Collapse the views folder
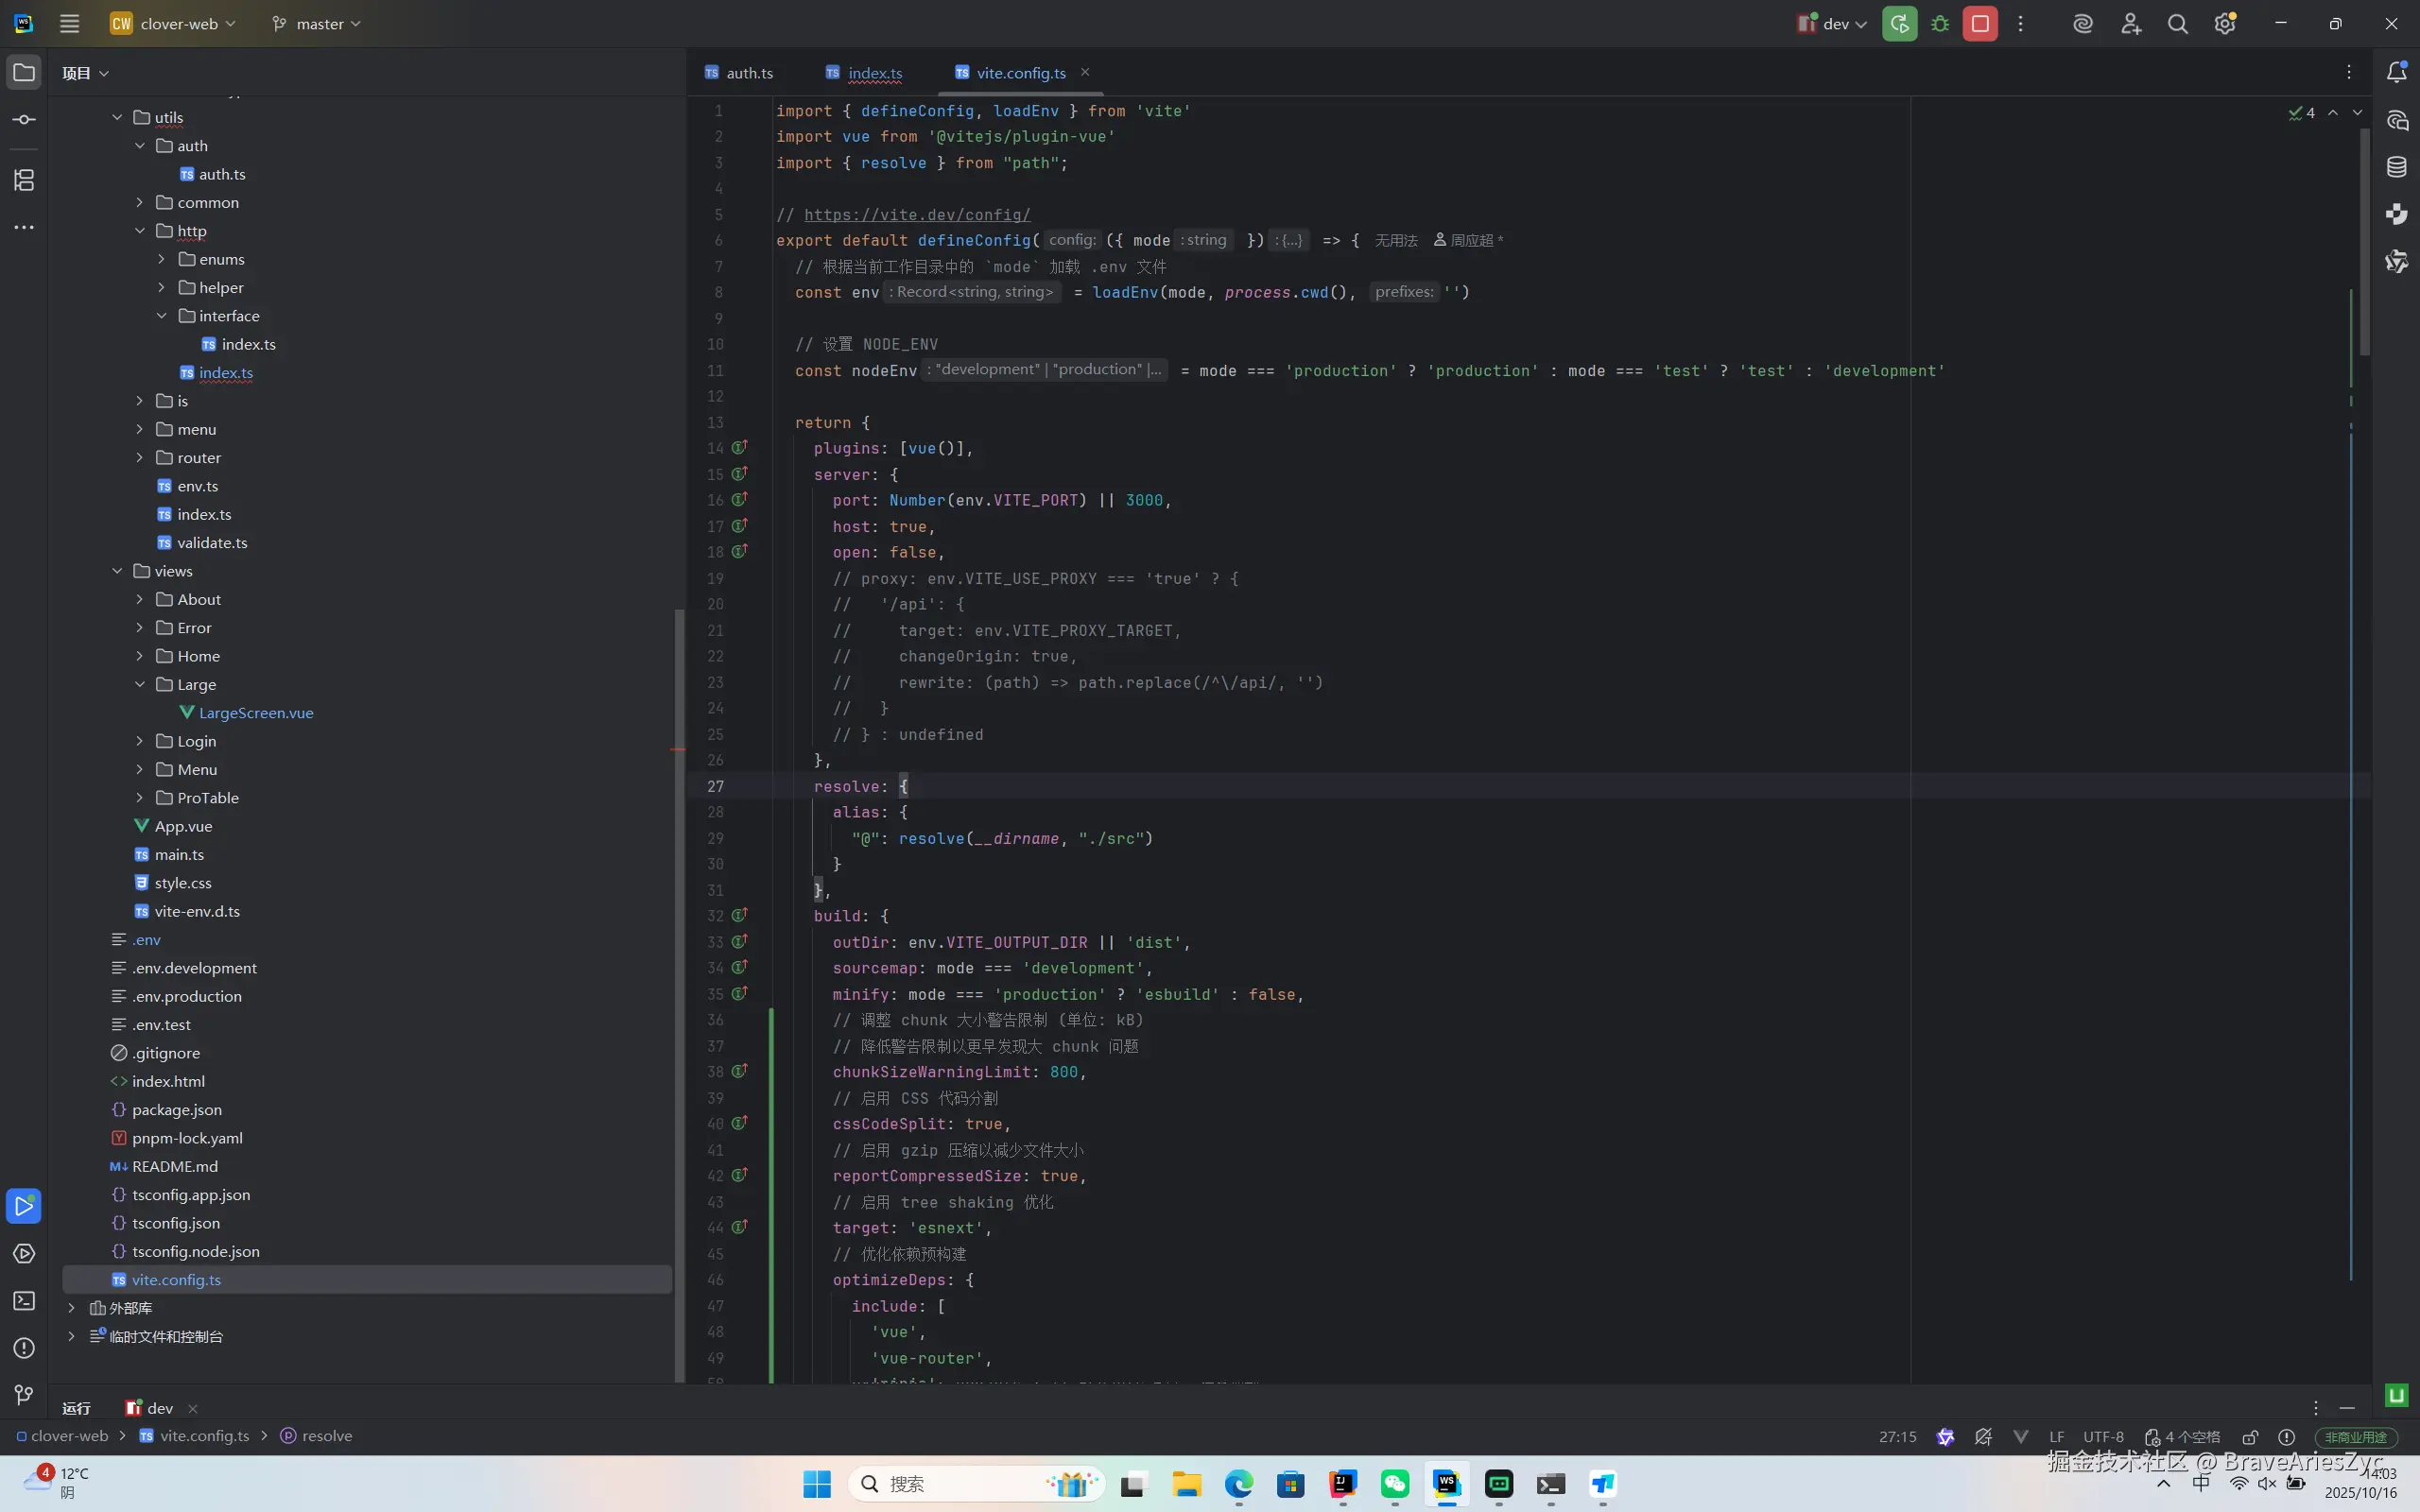The image size is (2420, 1512). pyautogui.click(x=117, y=571)
